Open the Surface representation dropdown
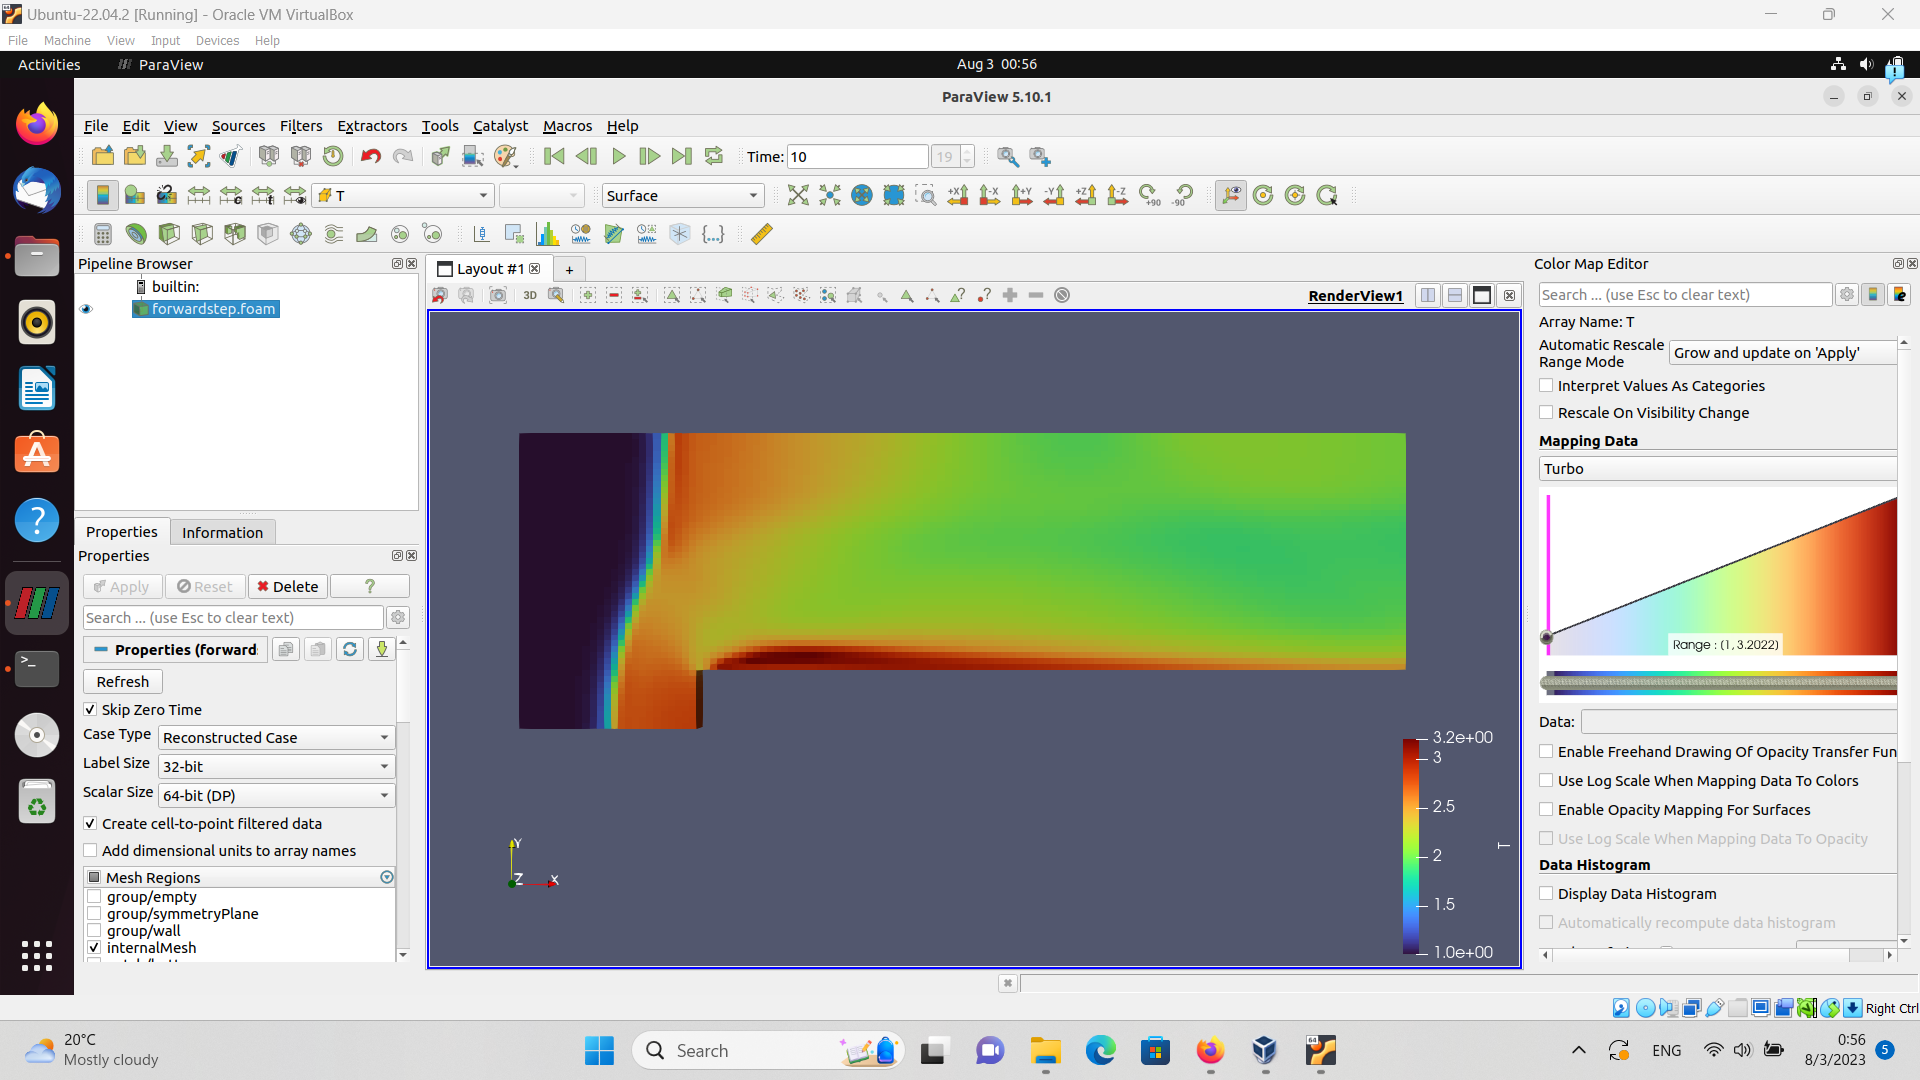The image size is (1920, 1080). (683, 196)
